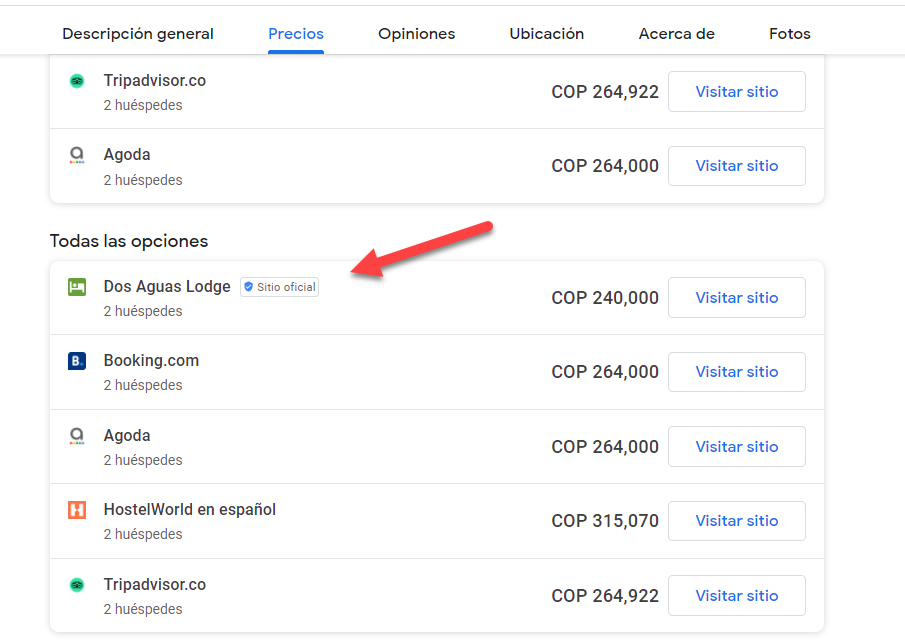The width and height of the screenshot is (905, 644).
Task: Click Visitar sitio for Agoda under Todas las opciones
Action: click(736, 446)
